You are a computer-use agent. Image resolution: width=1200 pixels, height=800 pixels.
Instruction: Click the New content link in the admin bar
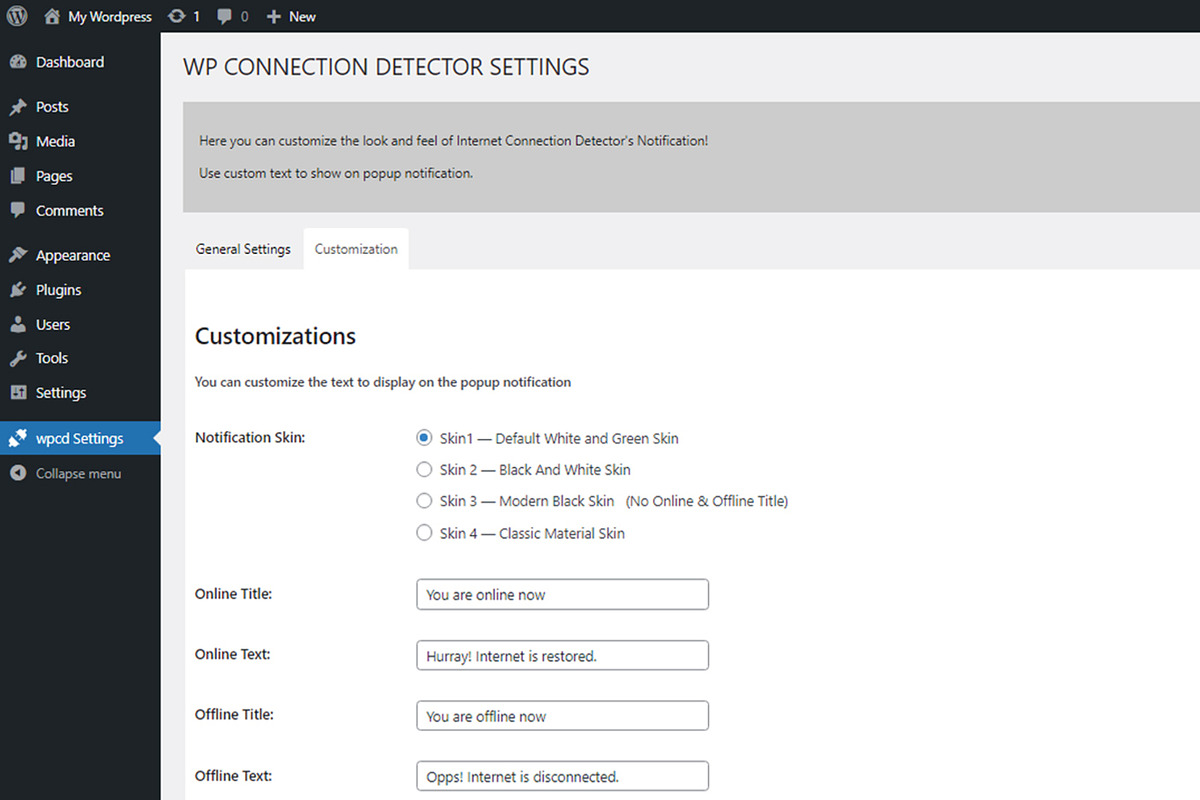pyautogui.click(x=302, y=17)
